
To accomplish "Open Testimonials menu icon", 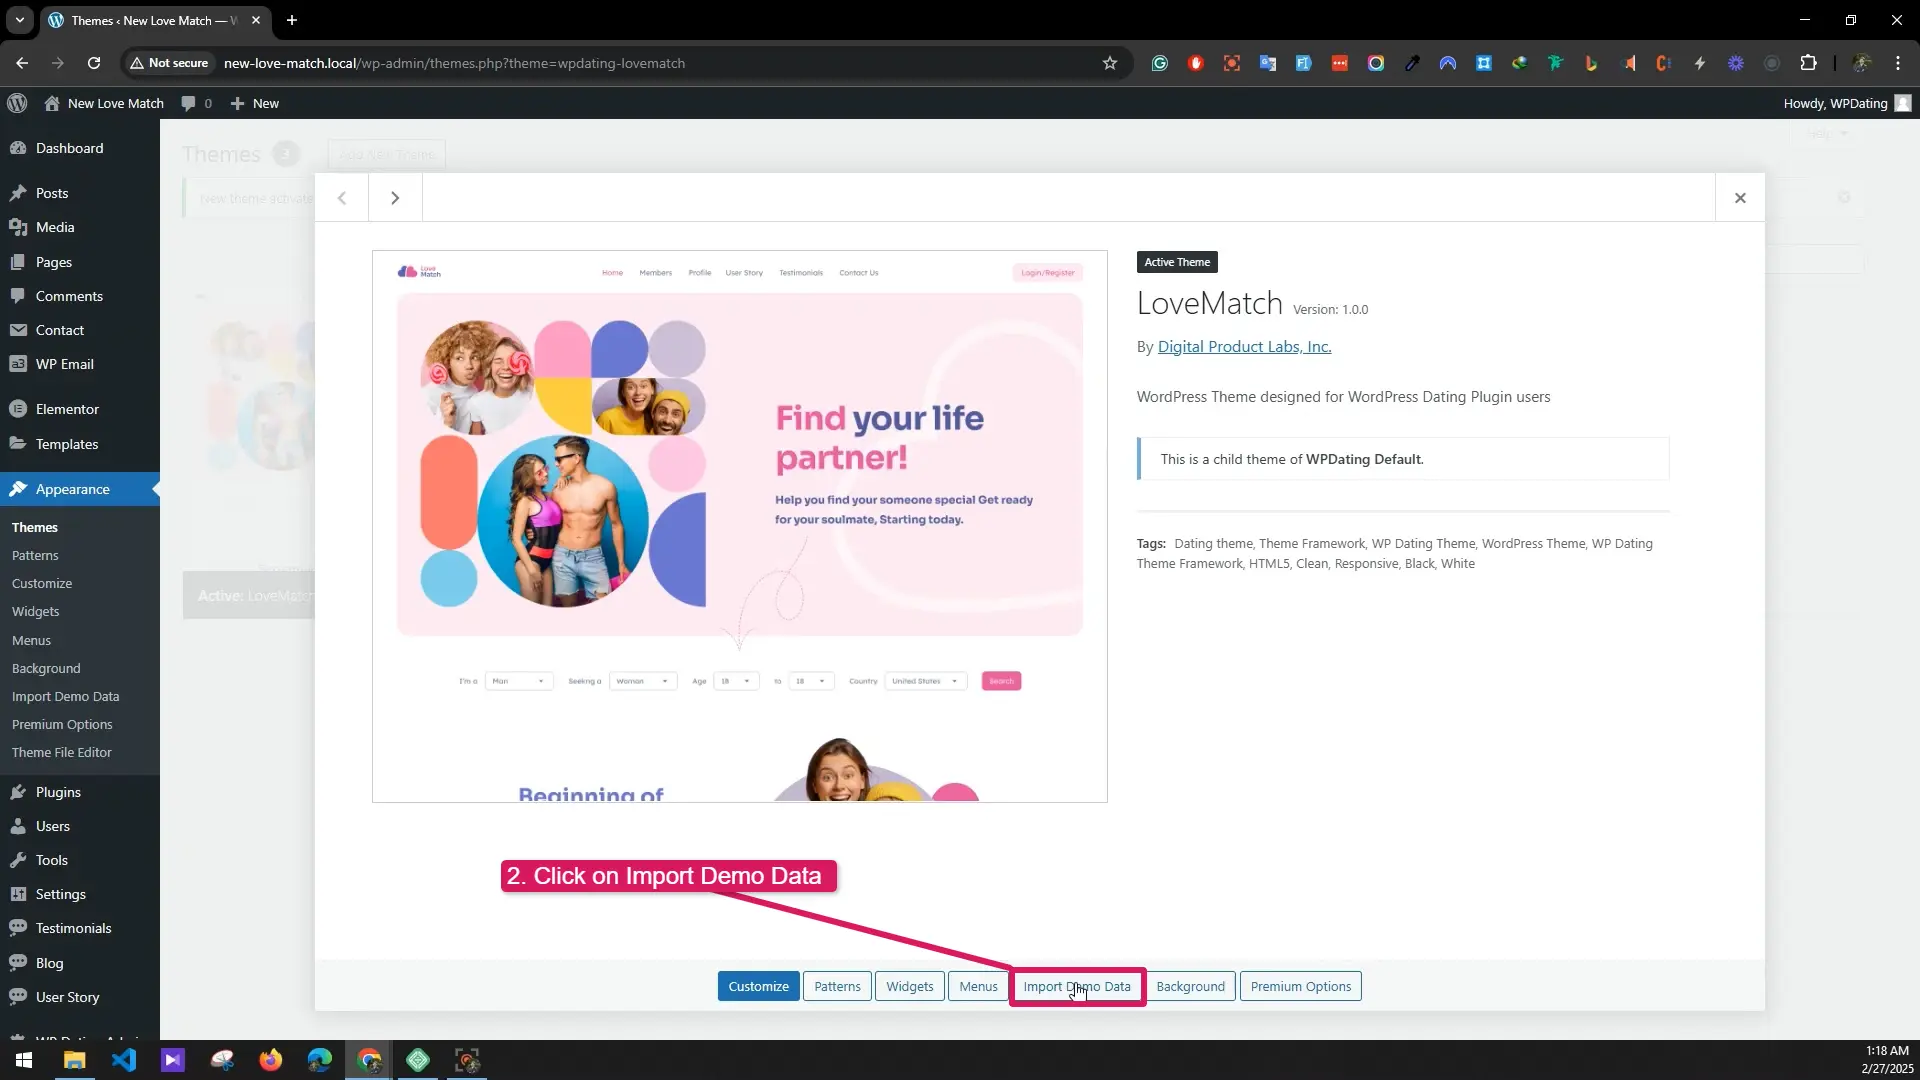I will click(18, 928).
